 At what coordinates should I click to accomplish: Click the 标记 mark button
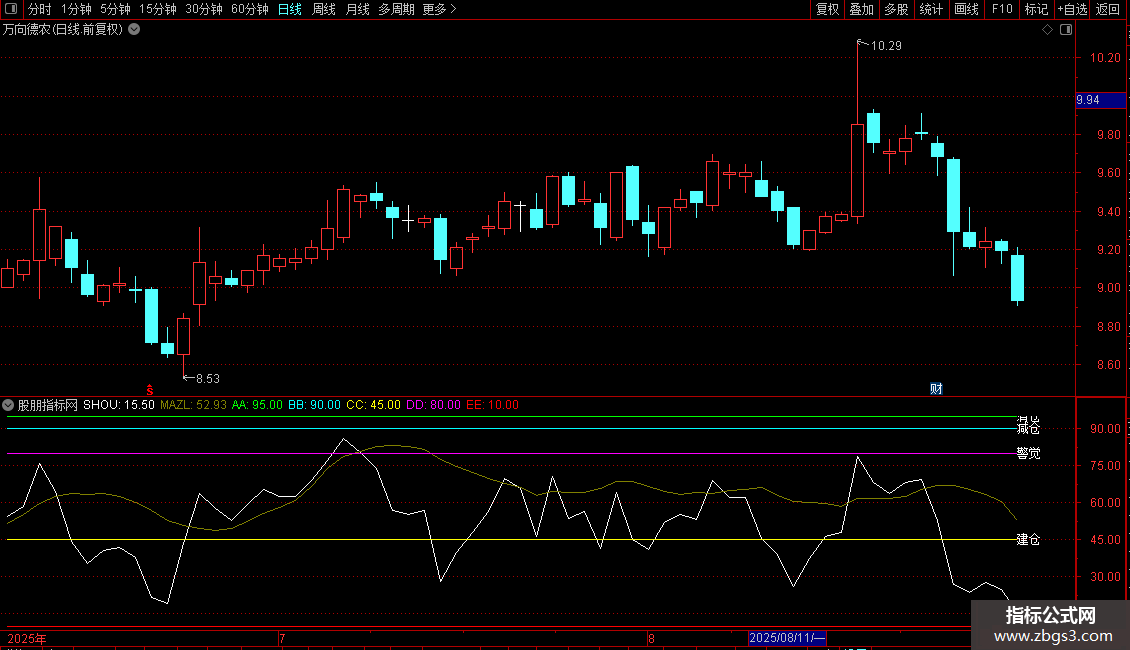click(x=1036, y=9)
